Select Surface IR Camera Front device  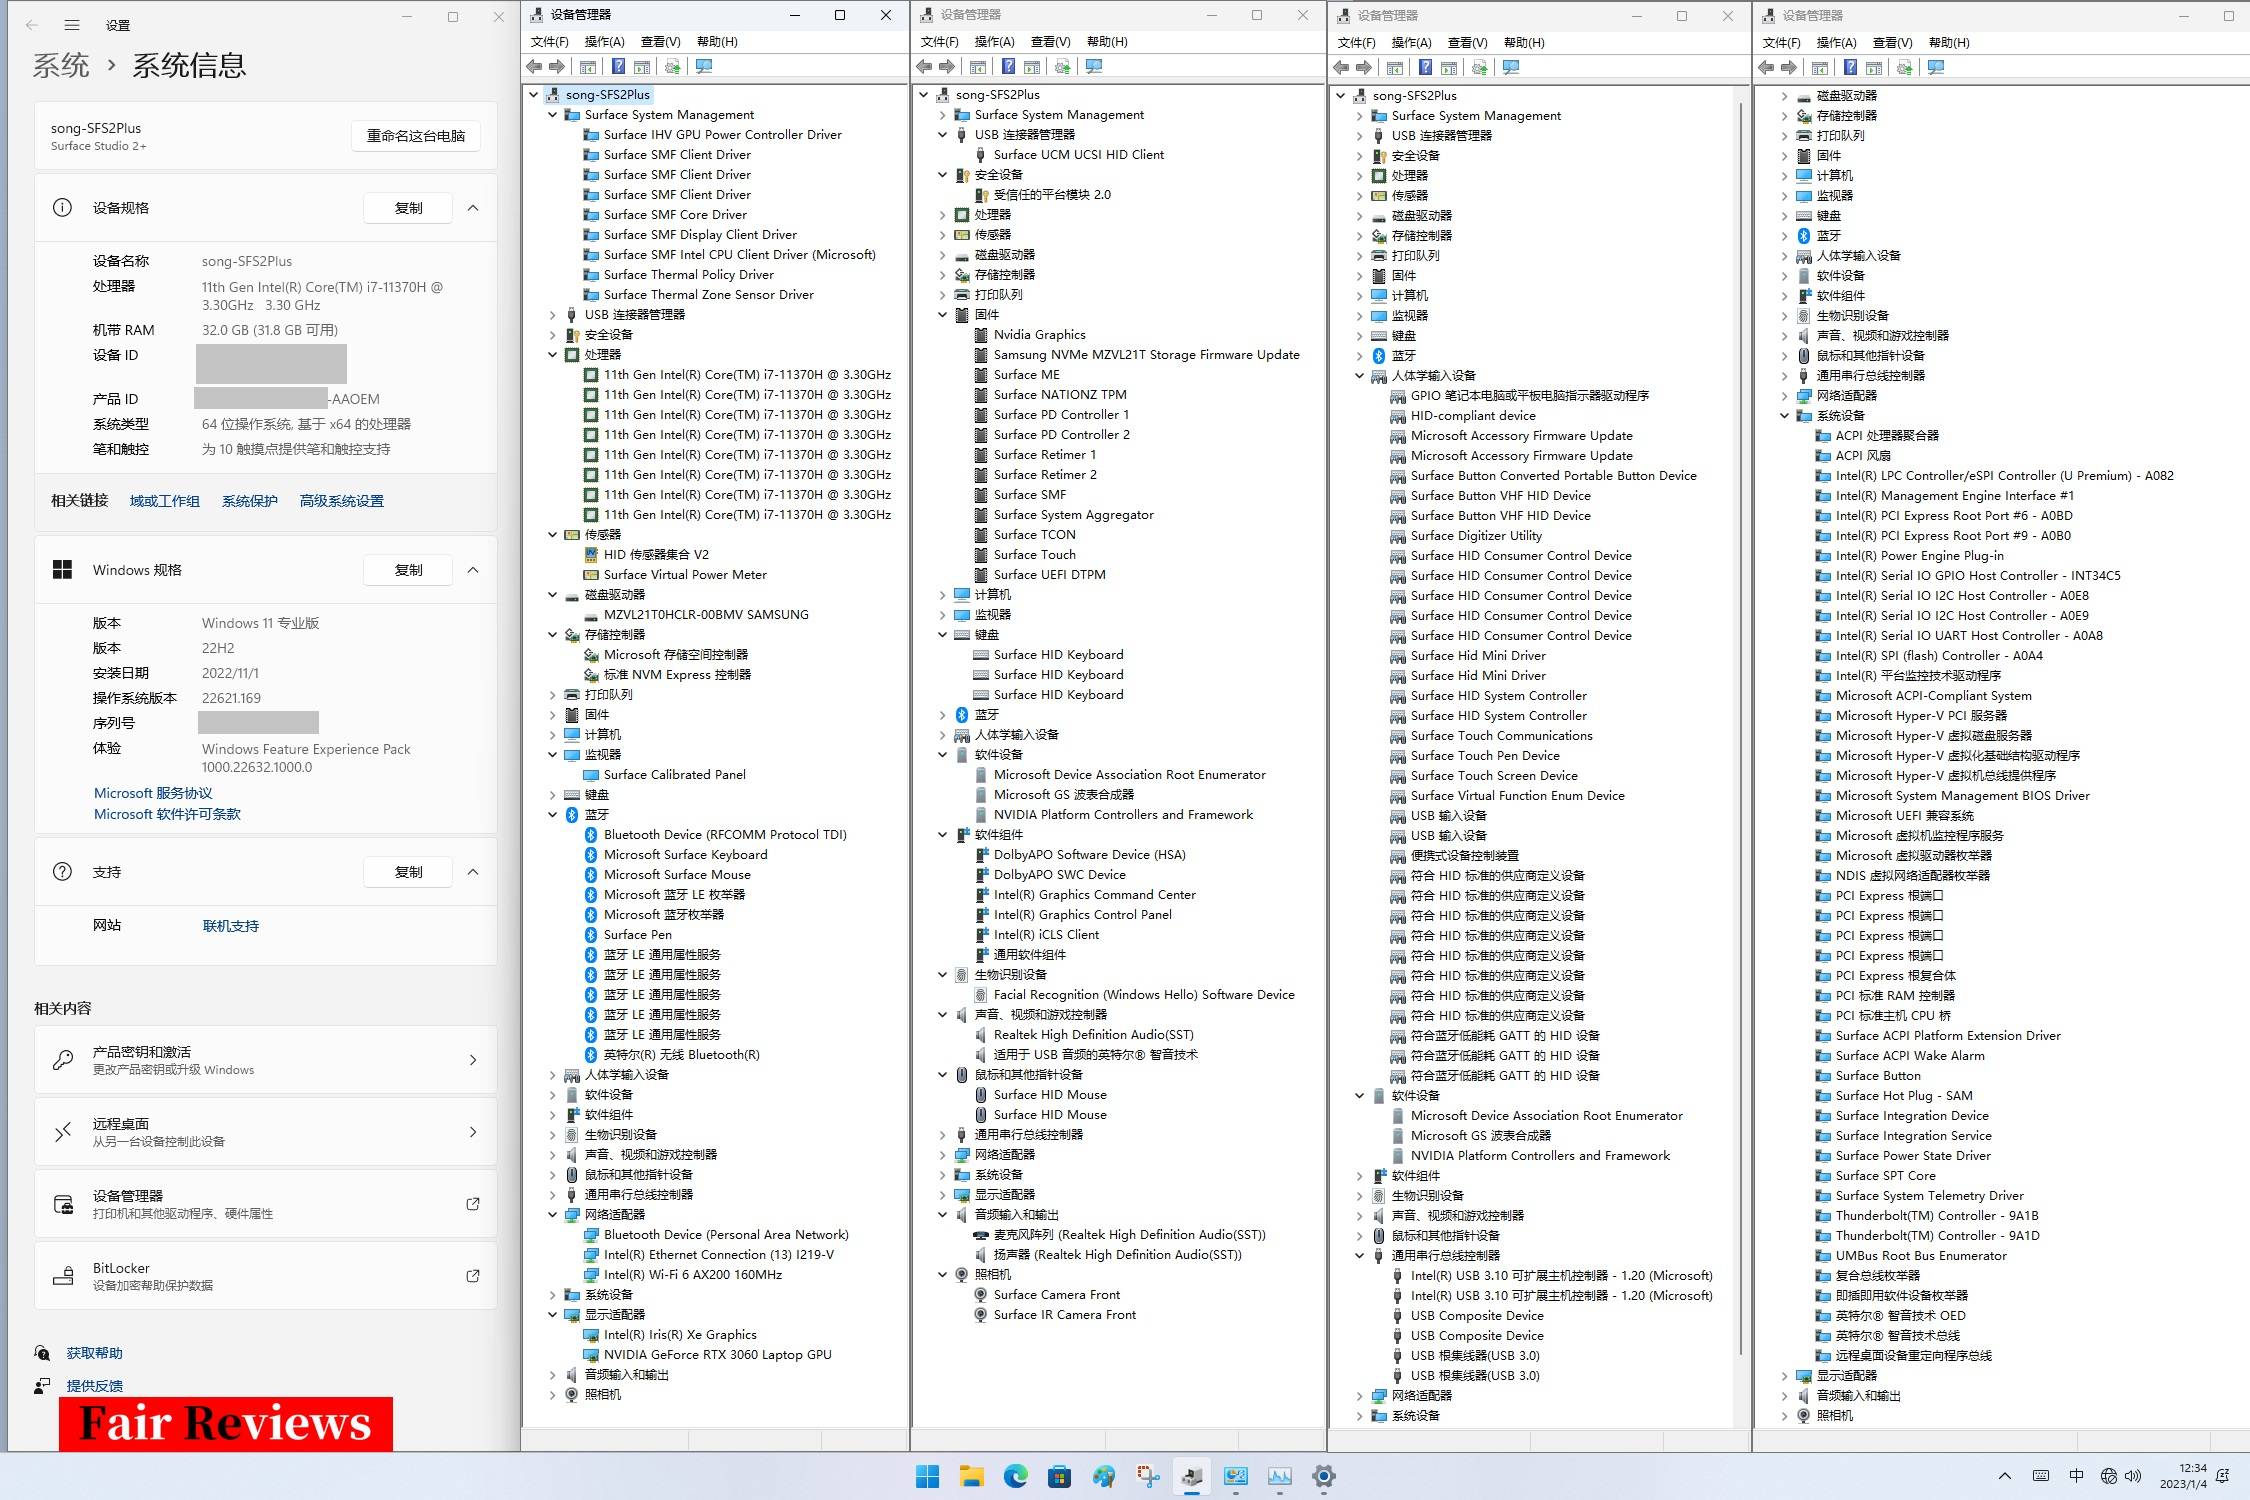coord(1064,1315)
